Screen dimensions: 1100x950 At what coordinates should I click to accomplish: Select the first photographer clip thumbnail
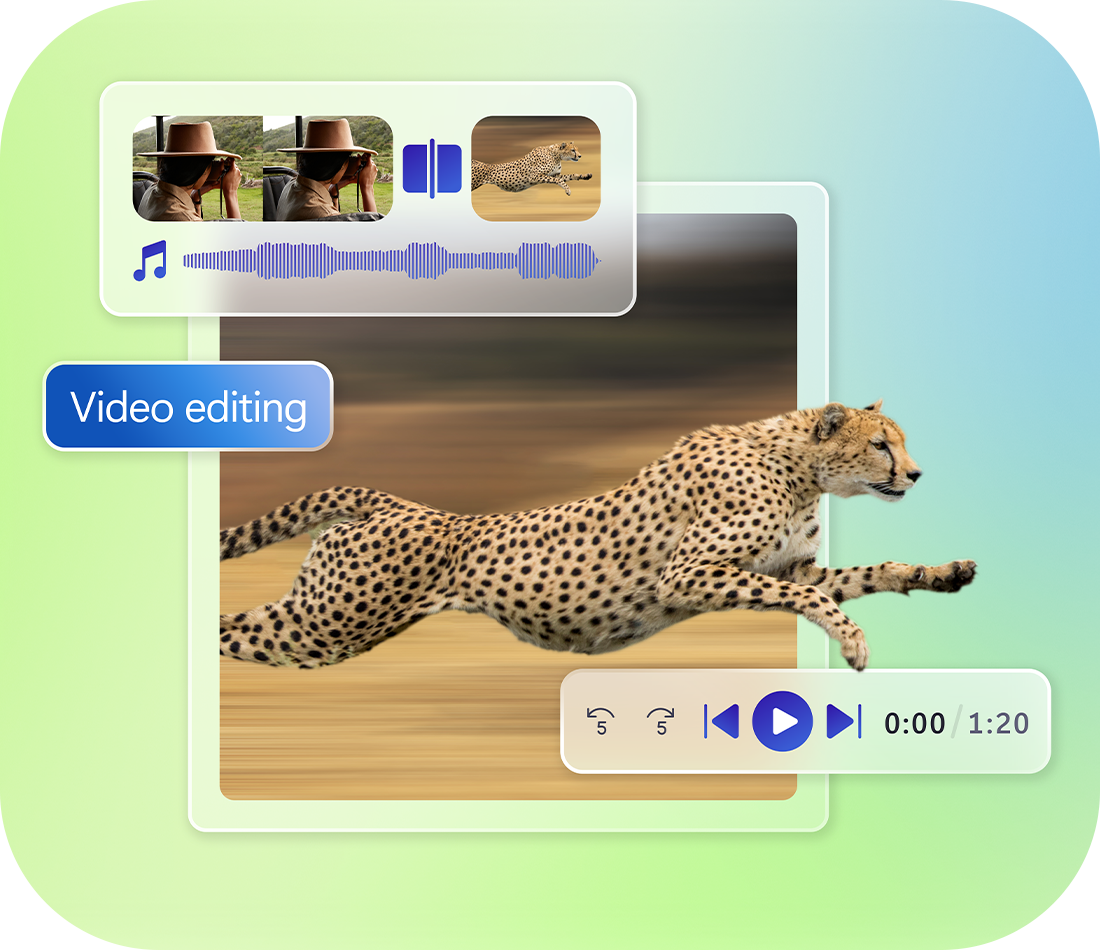(198, 168)
